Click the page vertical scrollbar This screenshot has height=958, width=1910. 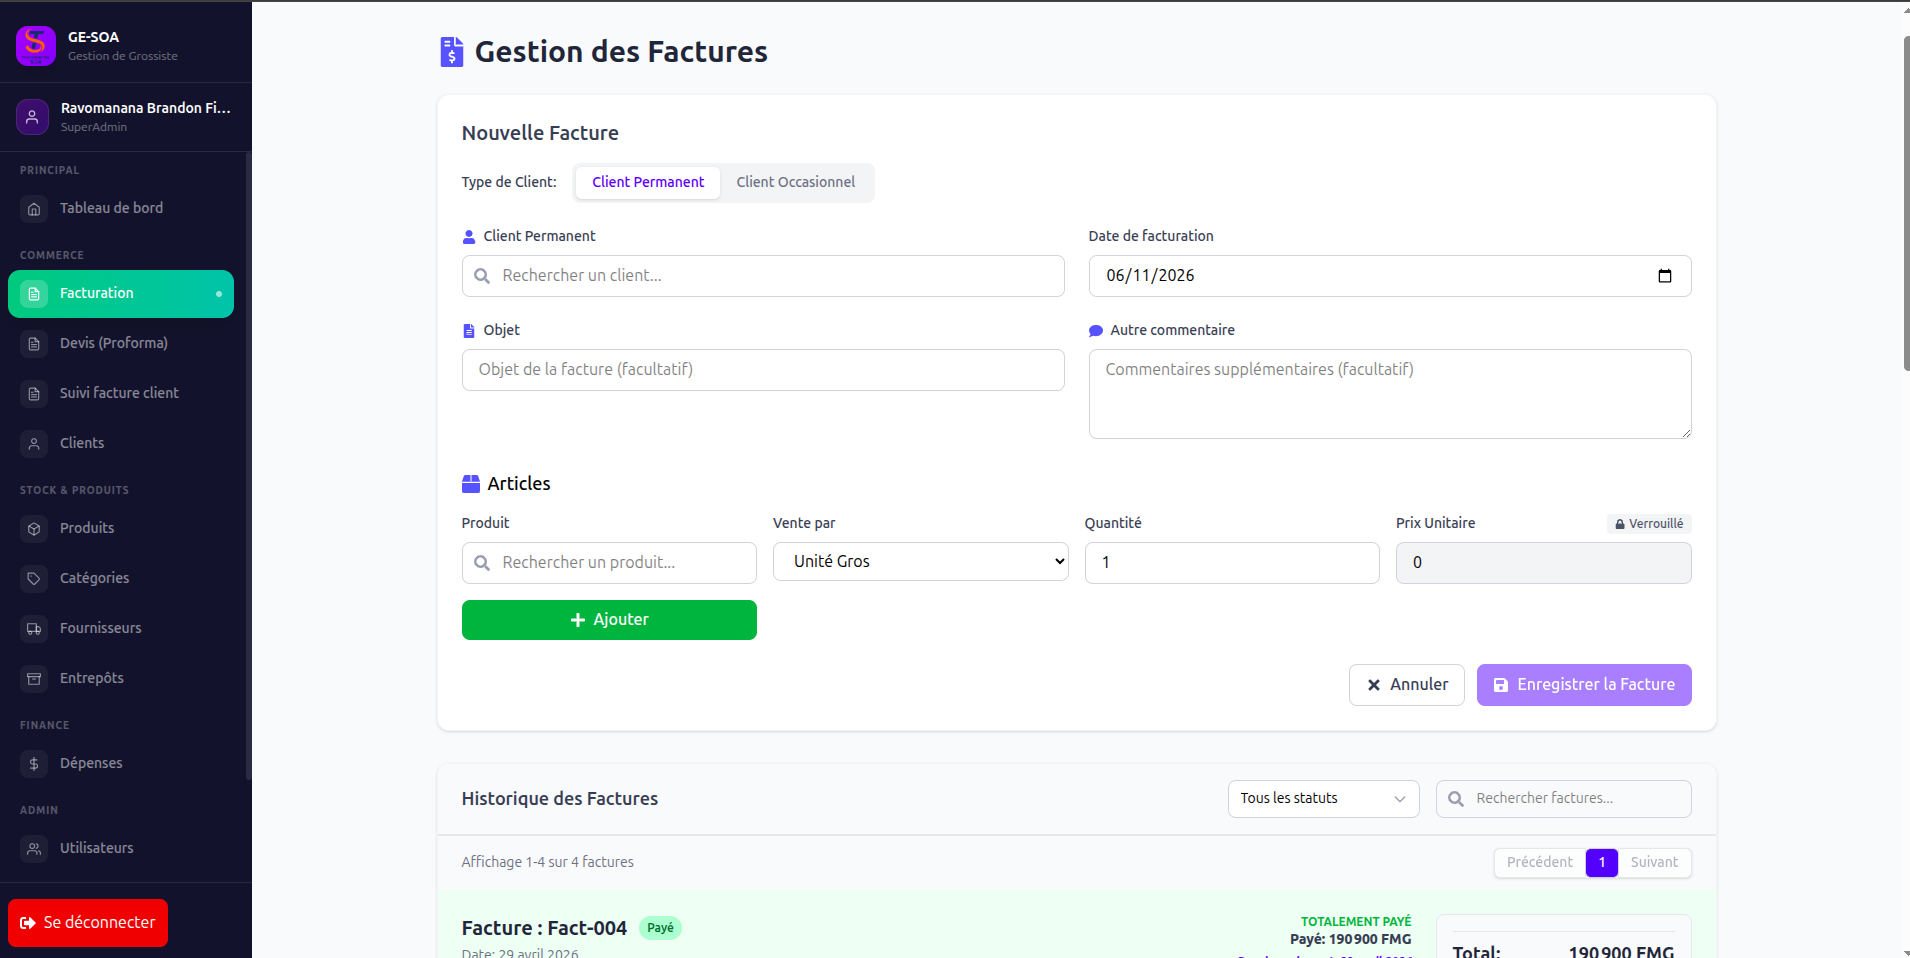pyautogui.click(x=1906, y=204)
